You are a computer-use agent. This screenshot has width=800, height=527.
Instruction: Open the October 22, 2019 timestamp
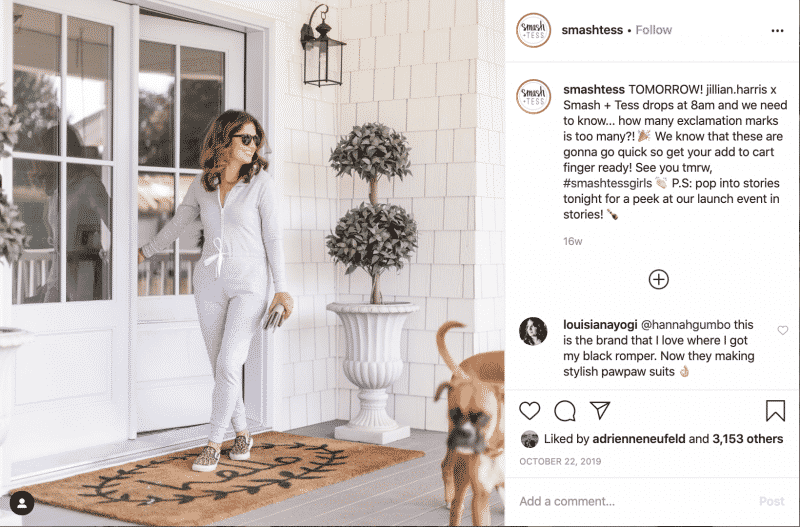[560, 462]
